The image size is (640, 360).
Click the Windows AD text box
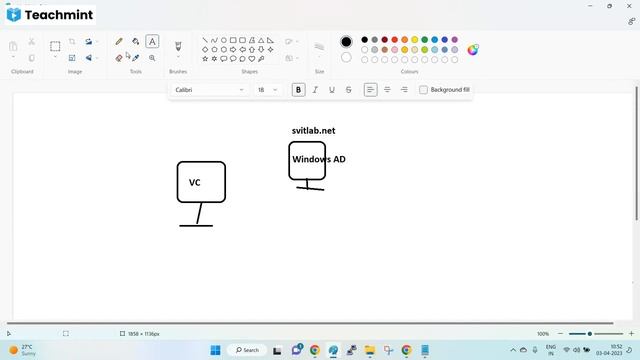tap(319, 159)
